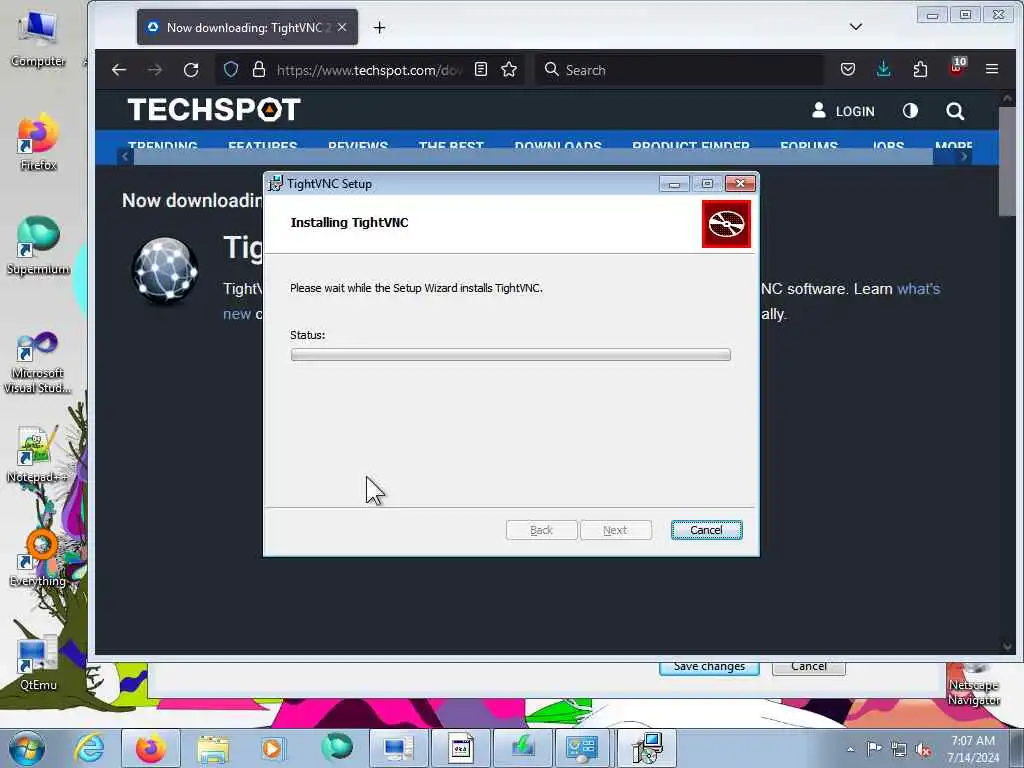Click the installation status progress bar

coord(511,355)
